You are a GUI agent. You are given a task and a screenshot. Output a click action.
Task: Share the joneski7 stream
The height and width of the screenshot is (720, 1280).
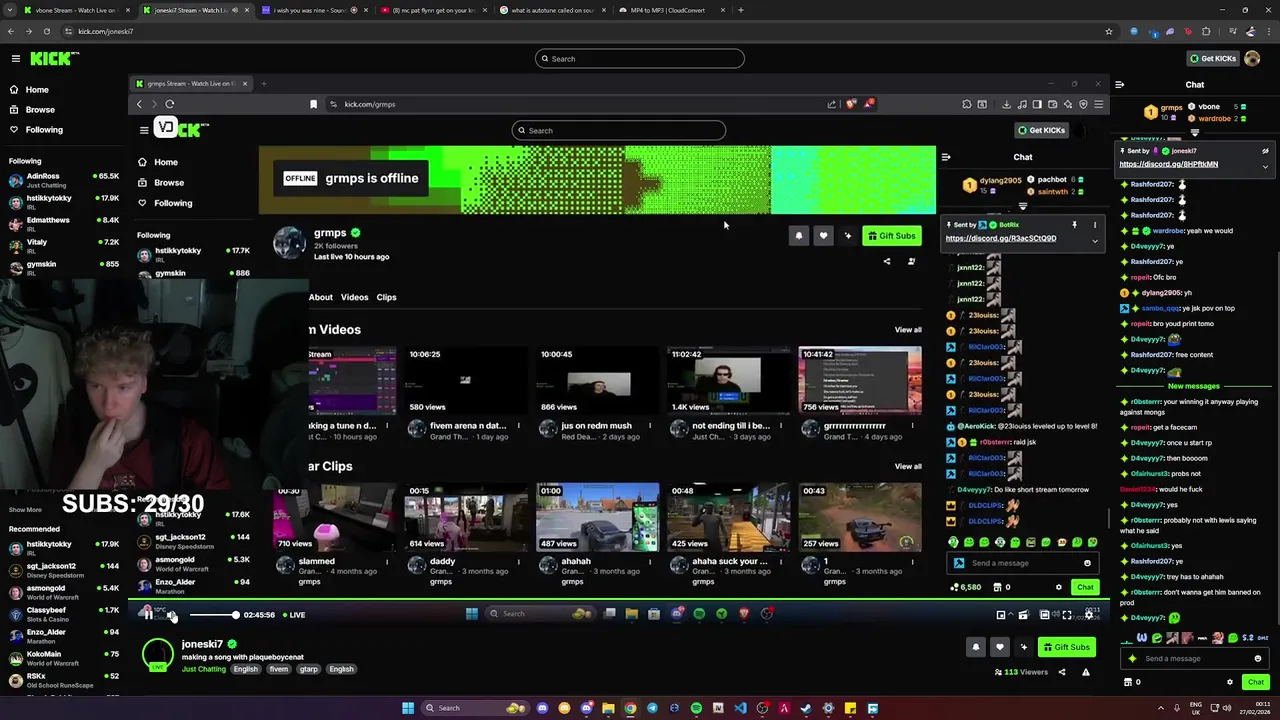click(1062, 672)
